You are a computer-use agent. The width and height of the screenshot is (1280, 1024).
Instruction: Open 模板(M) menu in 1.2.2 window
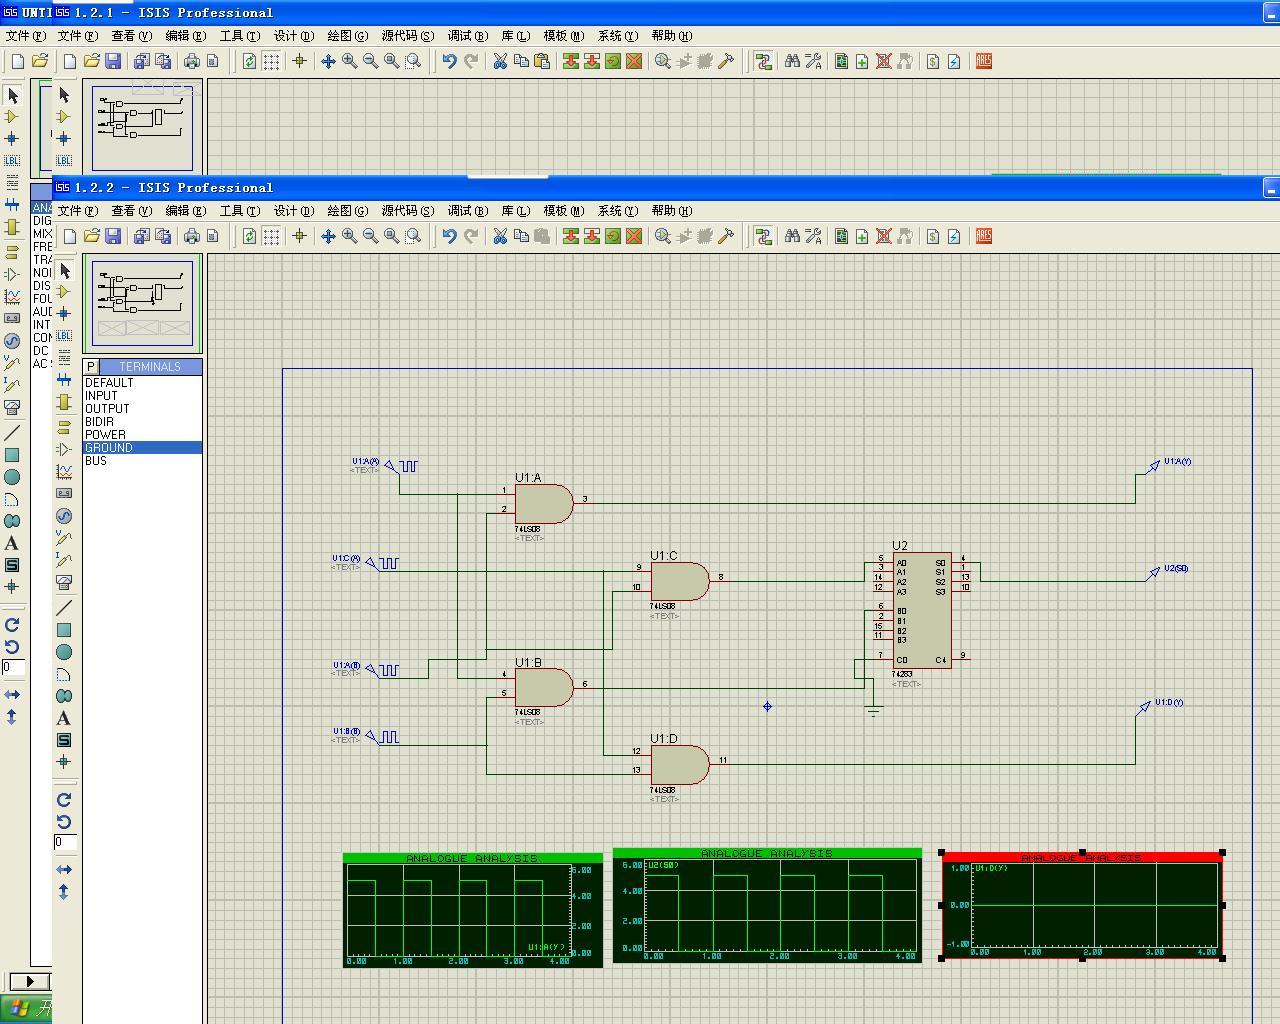click(x=564, y=211)
